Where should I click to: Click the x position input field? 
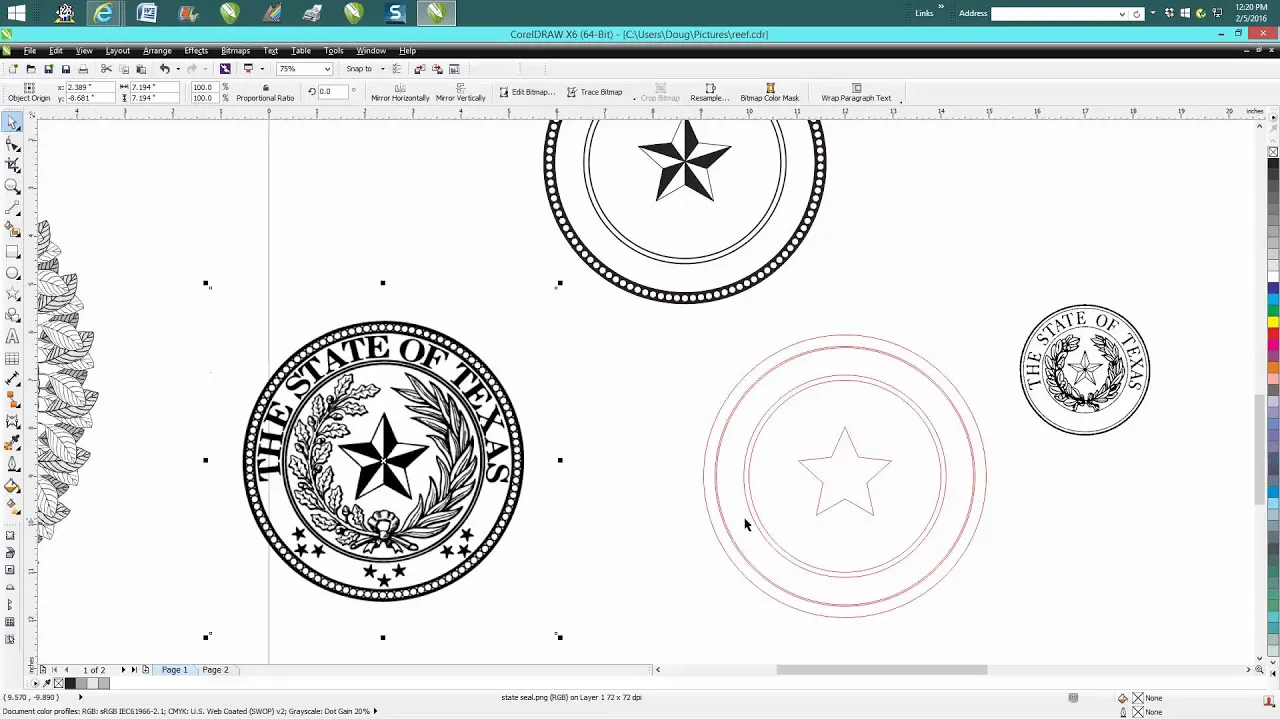(89, 88)
